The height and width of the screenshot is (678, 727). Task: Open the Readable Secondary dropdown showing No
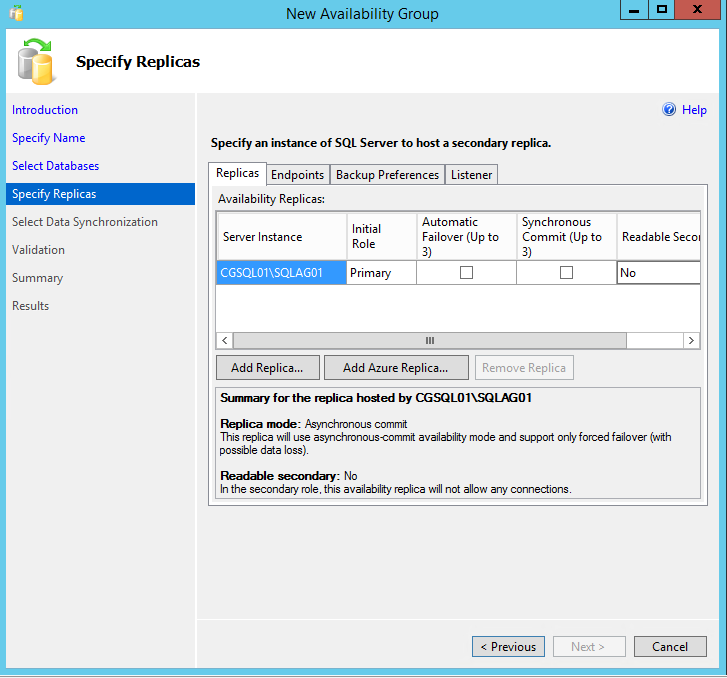pyautogui.click(x=658, y=273)
